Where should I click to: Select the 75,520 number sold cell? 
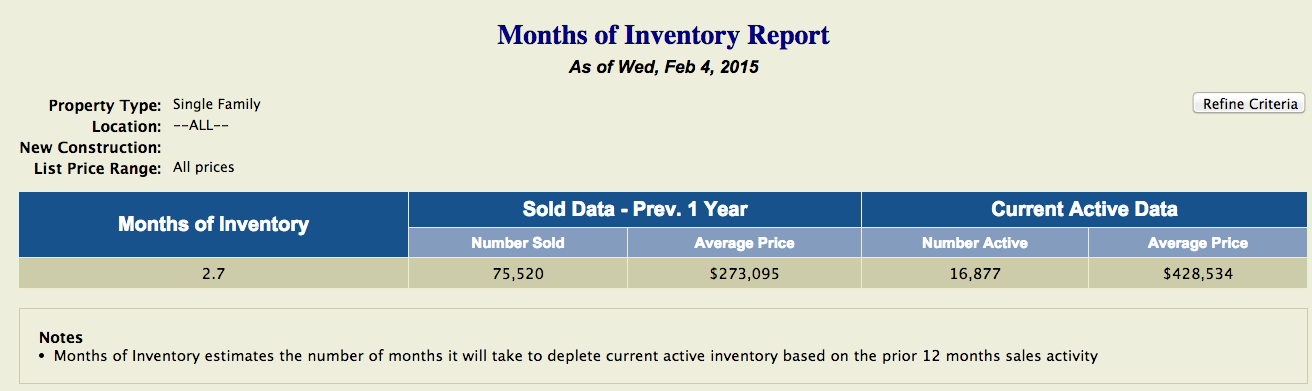[518, 273]
